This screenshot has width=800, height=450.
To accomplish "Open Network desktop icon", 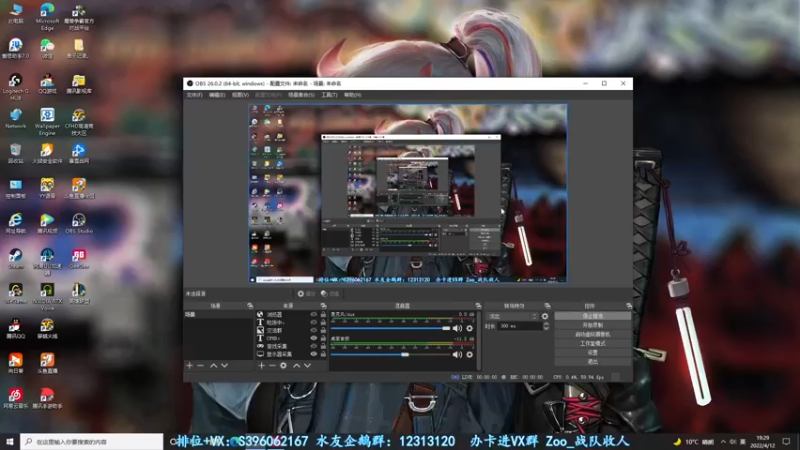I will [15, 118].
